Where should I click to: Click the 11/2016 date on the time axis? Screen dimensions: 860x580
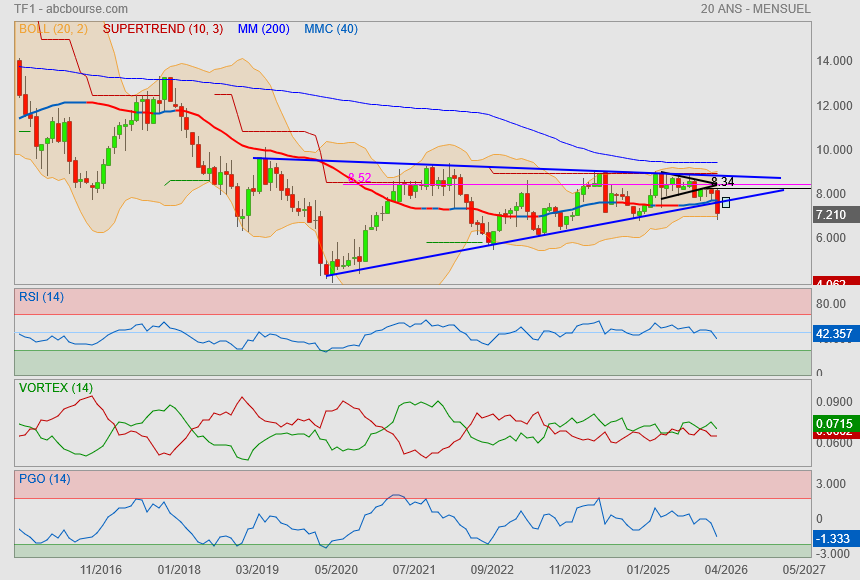(101, 569)
